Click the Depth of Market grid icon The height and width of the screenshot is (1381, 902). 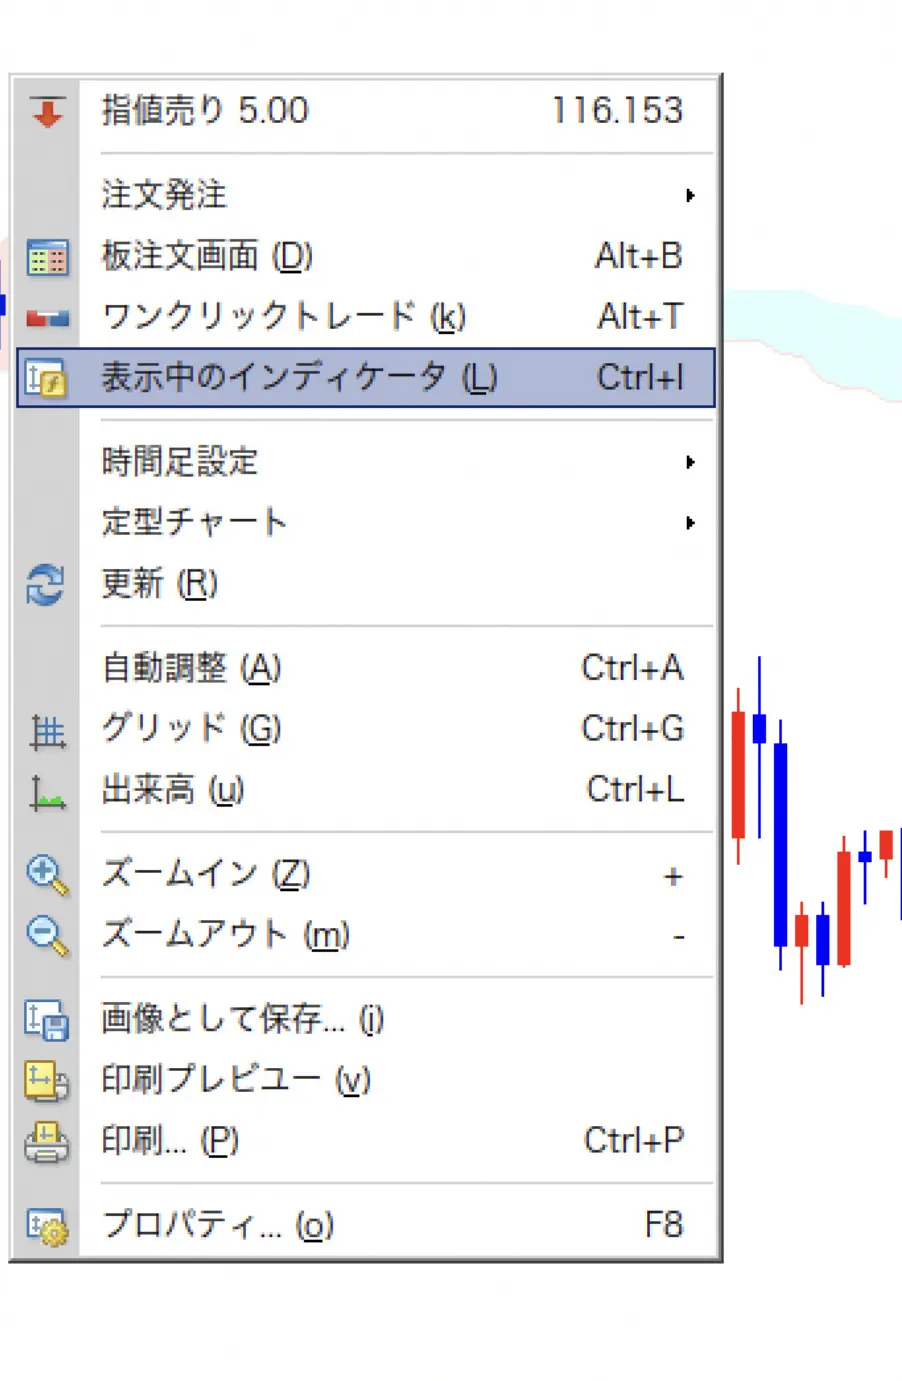[x=45, y=258]
